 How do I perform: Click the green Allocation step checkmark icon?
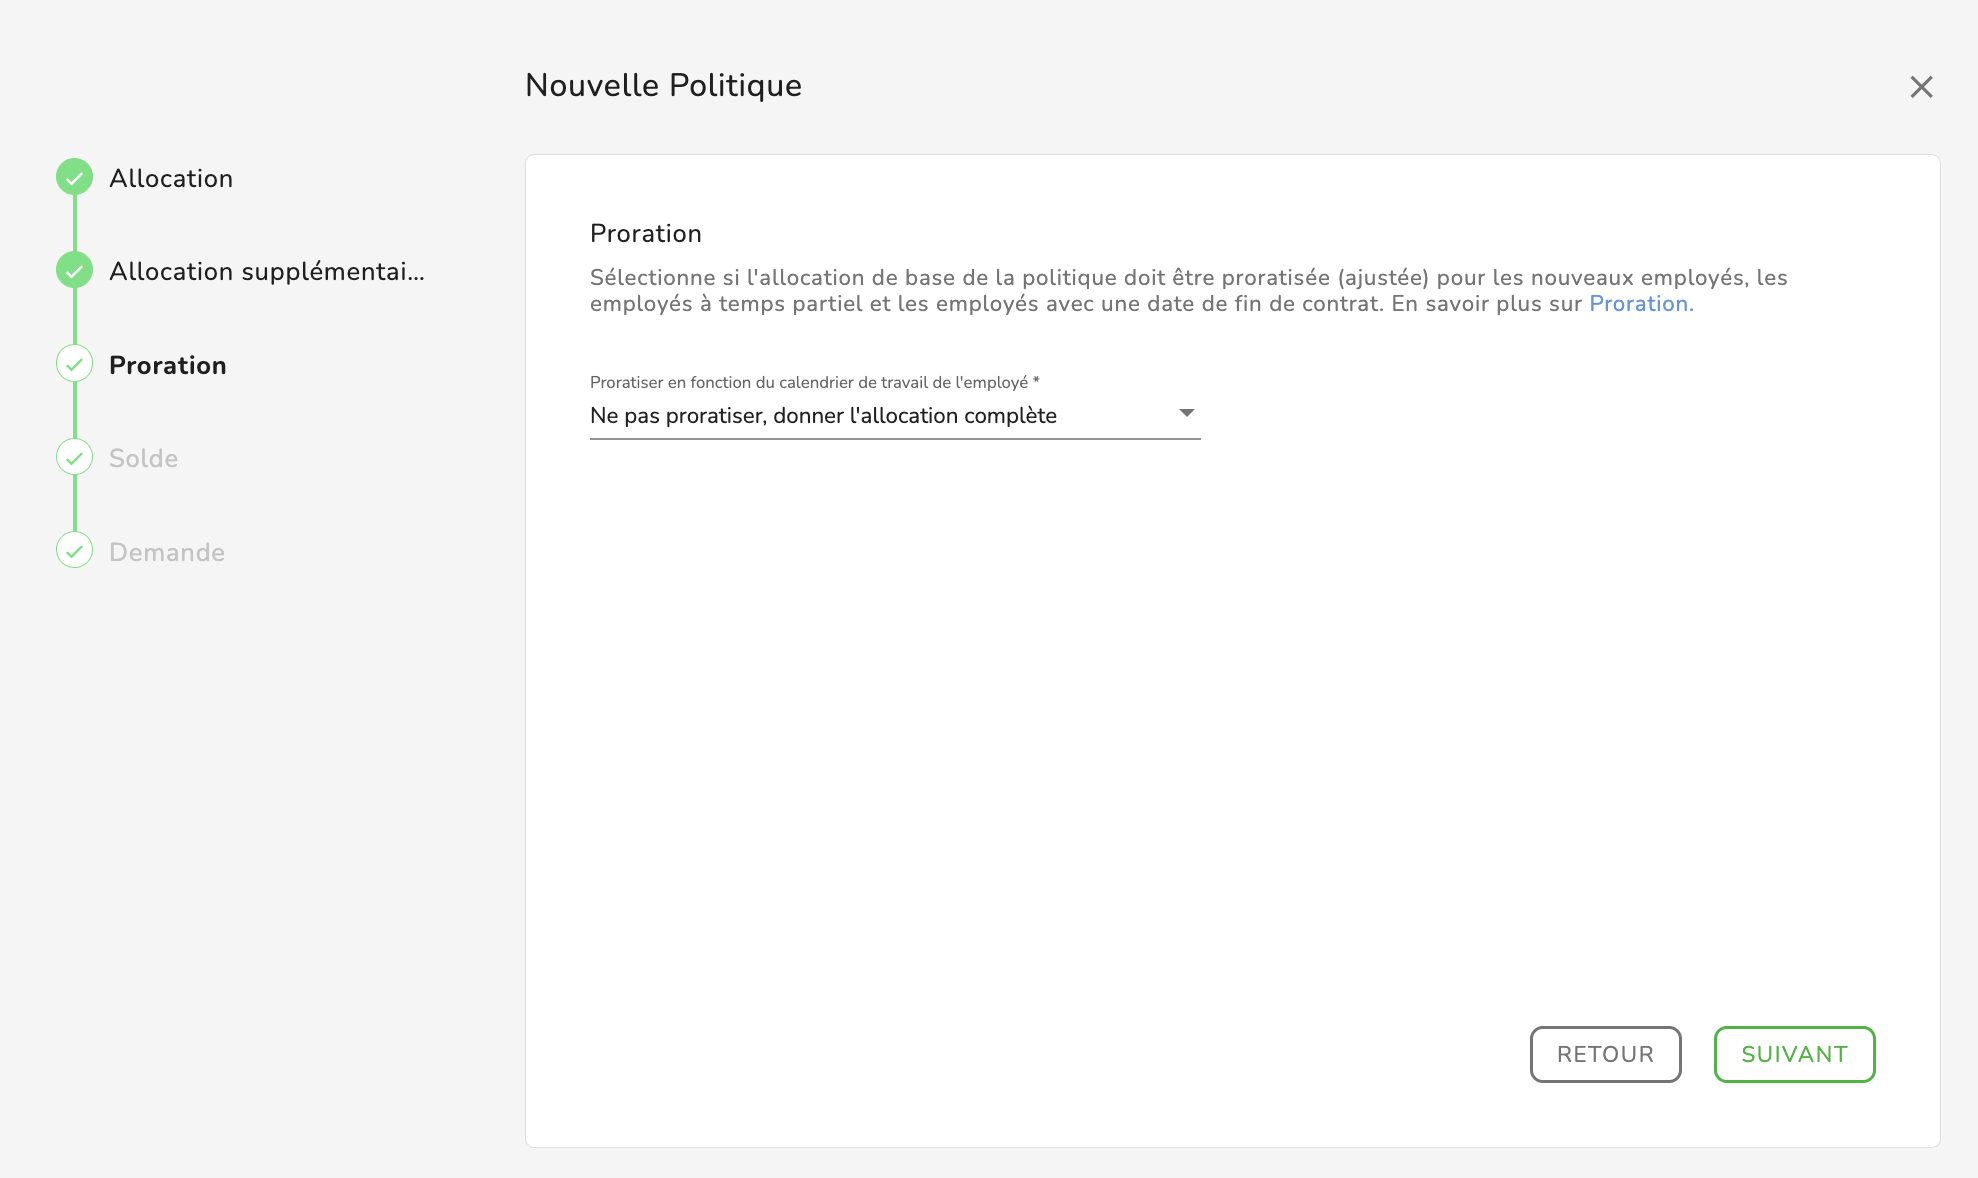pyautogui.click(x=74, y=178)
